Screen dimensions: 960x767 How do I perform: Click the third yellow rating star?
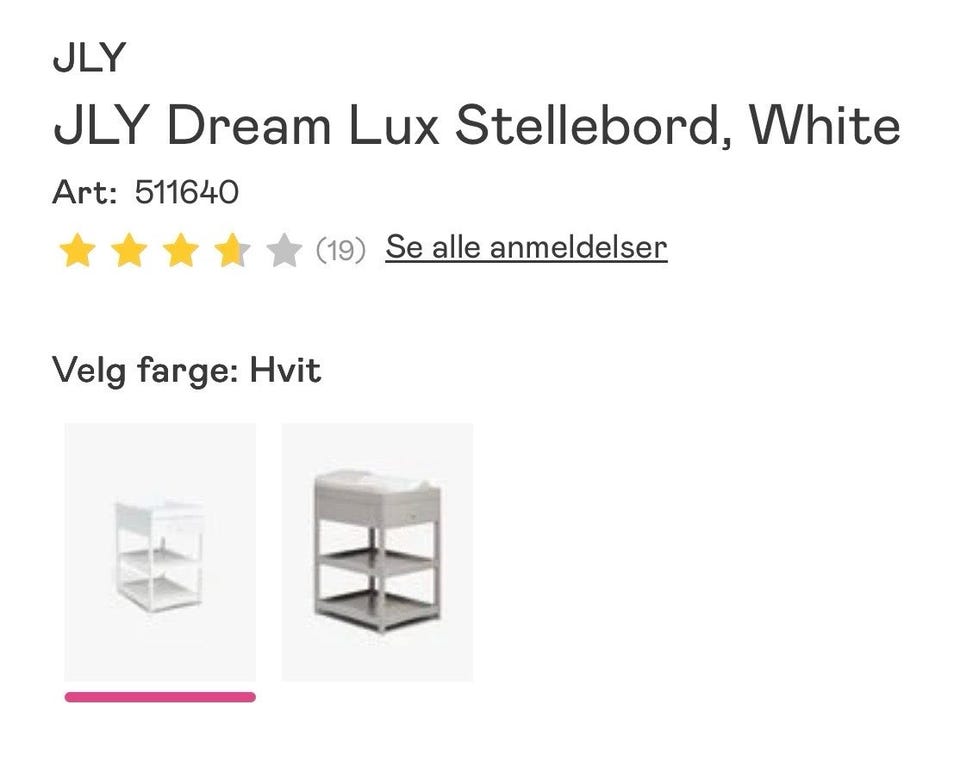point(181,250)
